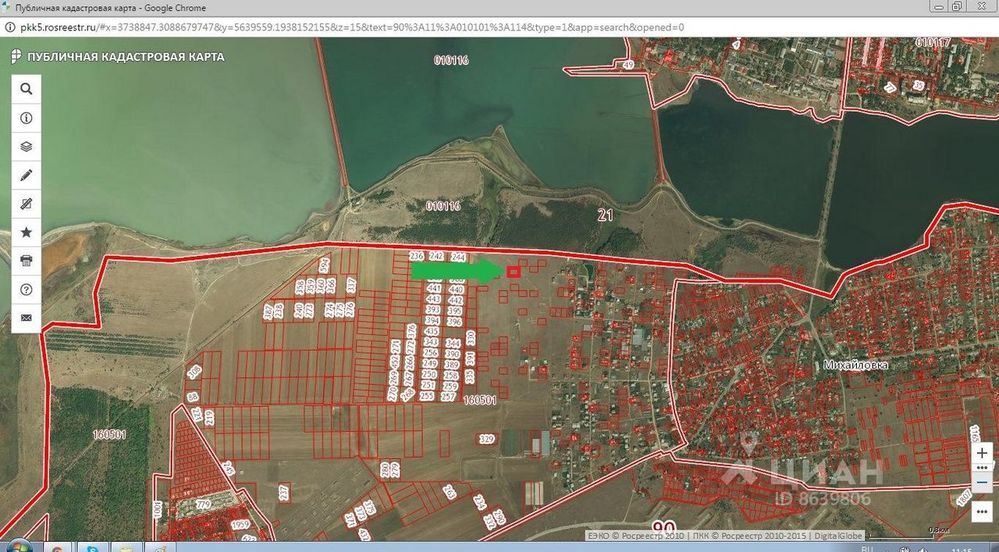This screenshot has width=999, height=552.
Task: Zoom out with the minus button
Action: 982,481
